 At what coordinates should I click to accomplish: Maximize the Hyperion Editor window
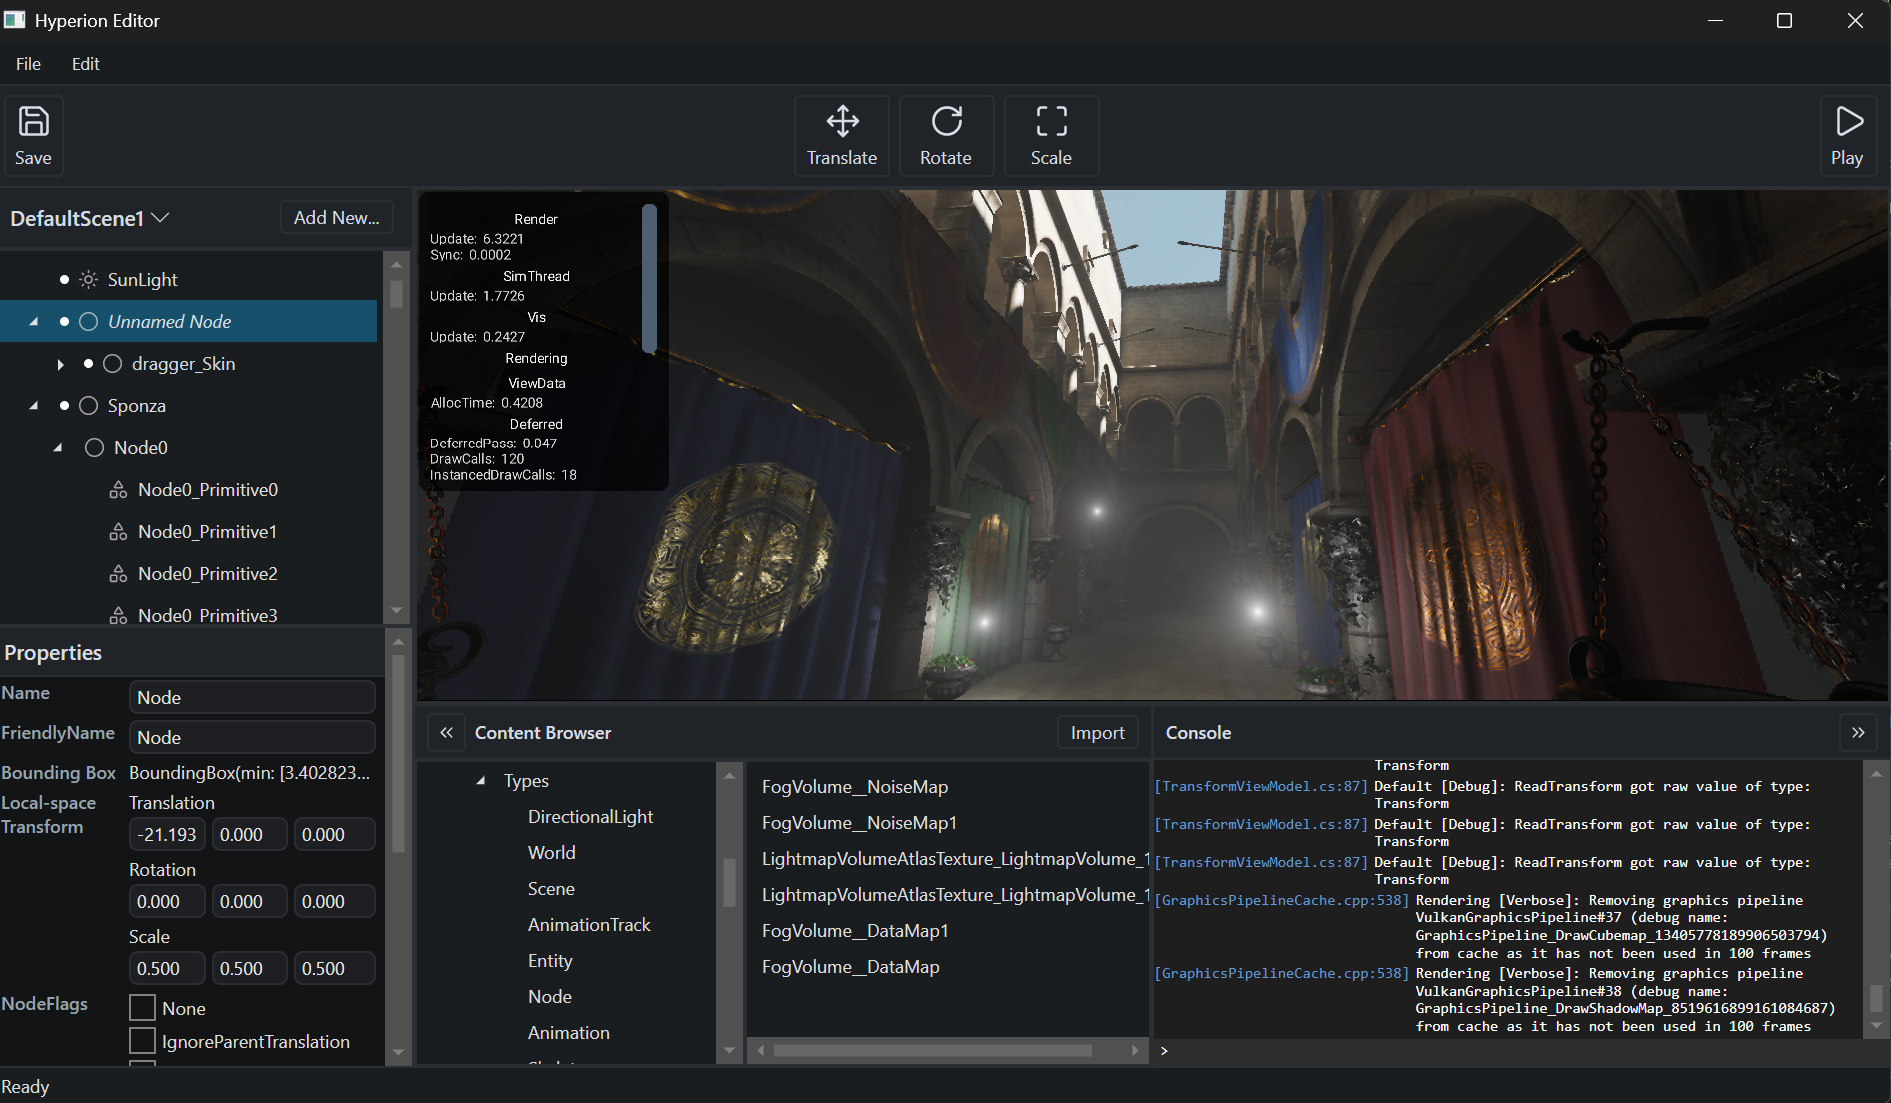[x=1784, y=21]
